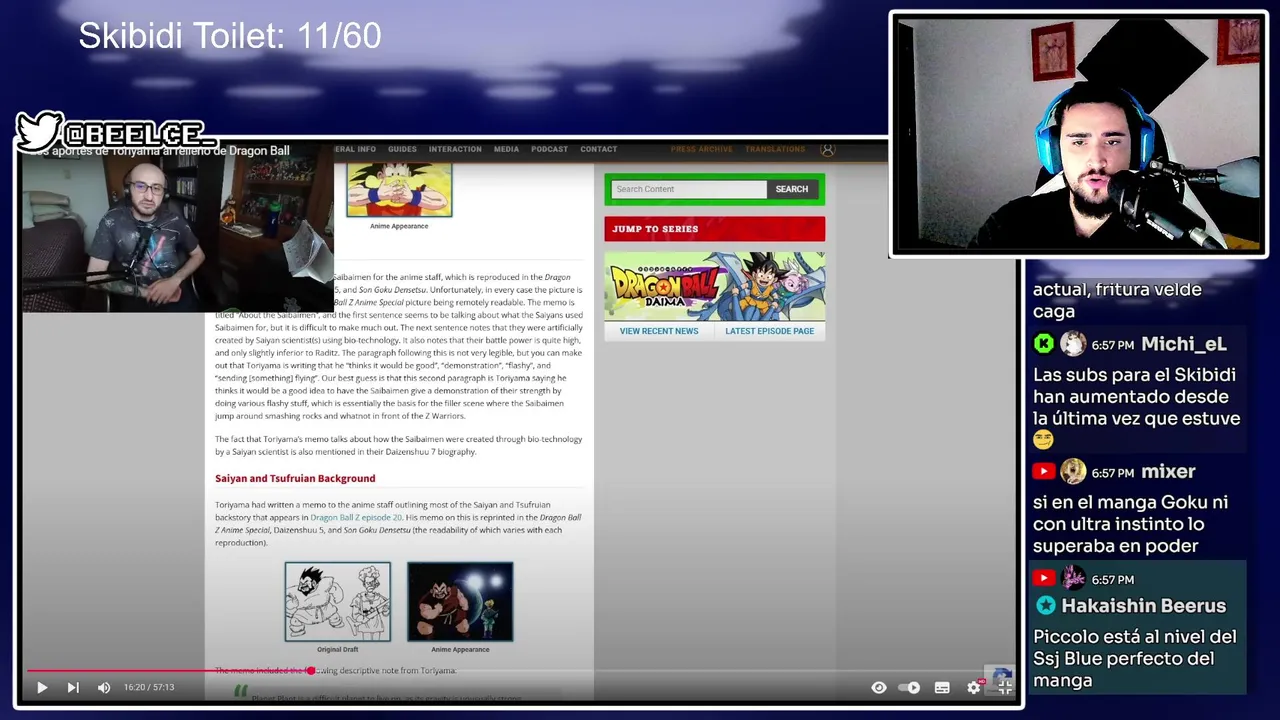The height and width of the screenshot is (720, 1280).
Task: Open the TRANSLATIONS nav link
Action: click(x=775, y=149)
